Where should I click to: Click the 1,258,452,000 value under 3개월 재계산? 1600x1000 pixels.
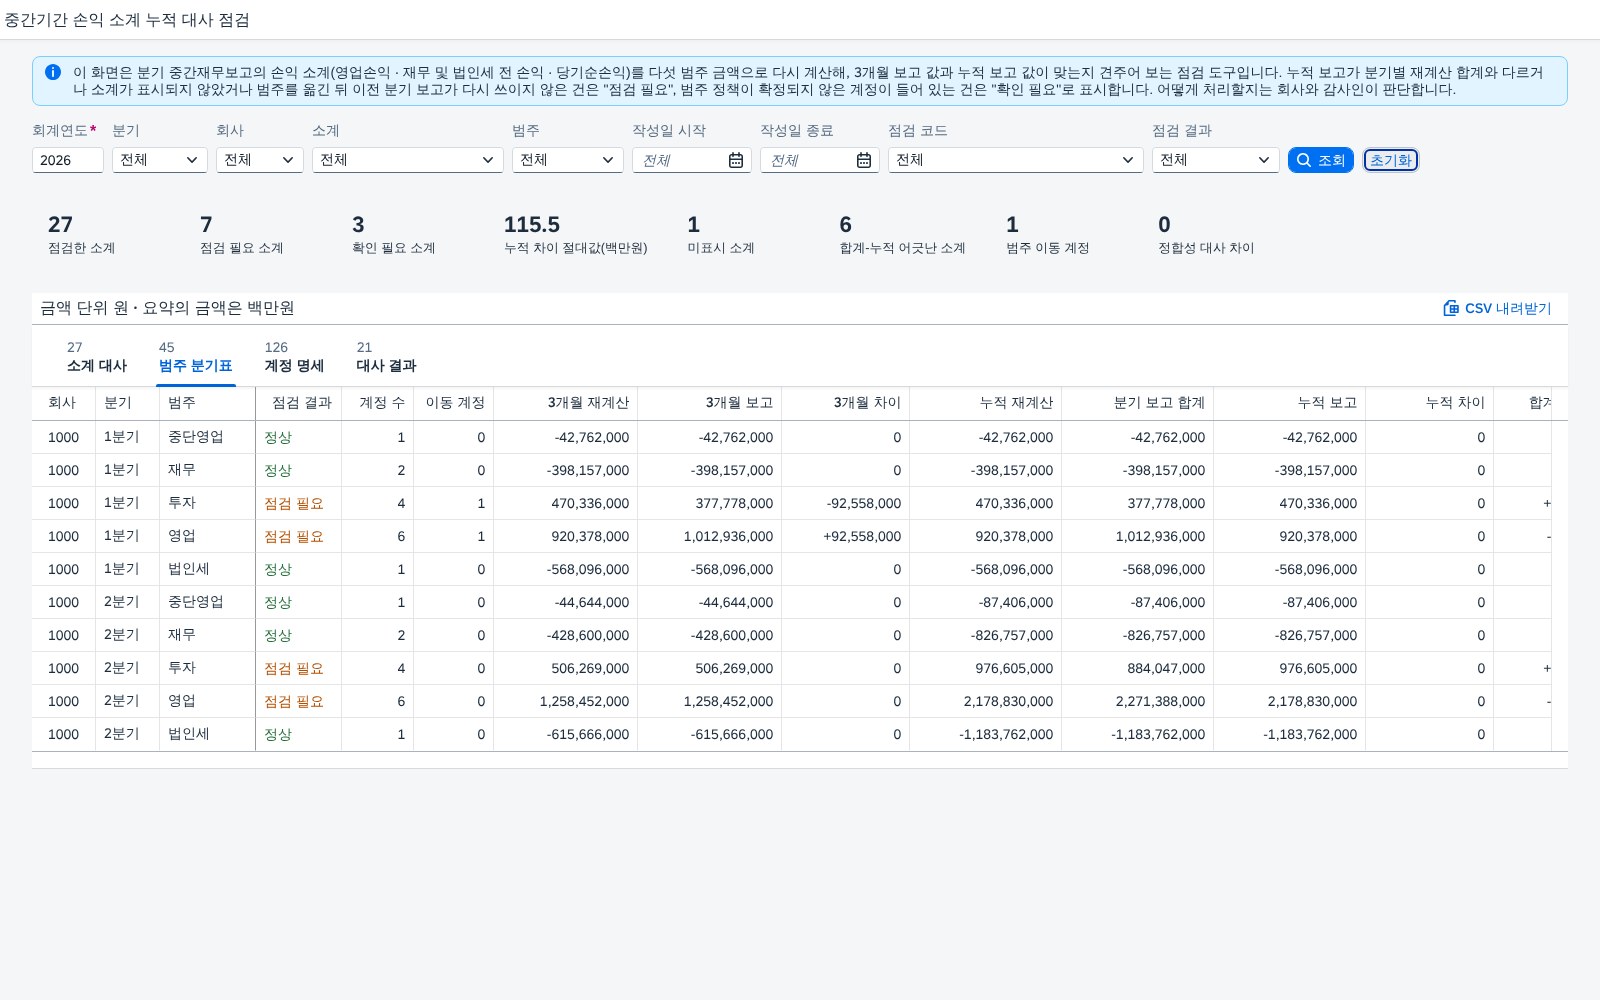click(584, 701)
